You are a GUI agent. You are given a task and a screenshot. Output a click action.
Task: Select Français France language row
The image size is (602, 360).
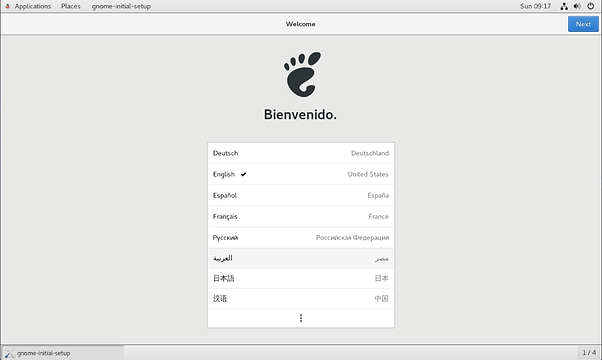(301, 216)
